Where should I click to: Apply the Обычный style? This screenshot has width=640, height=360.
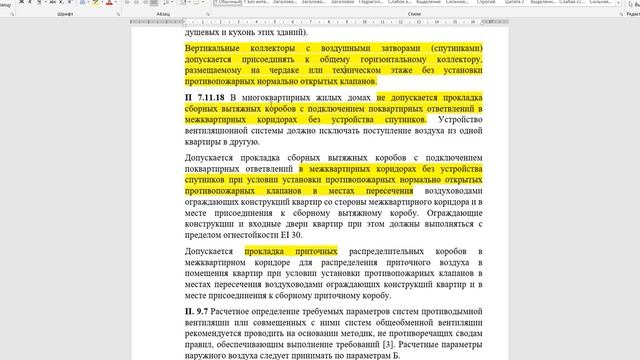[228, 2]
